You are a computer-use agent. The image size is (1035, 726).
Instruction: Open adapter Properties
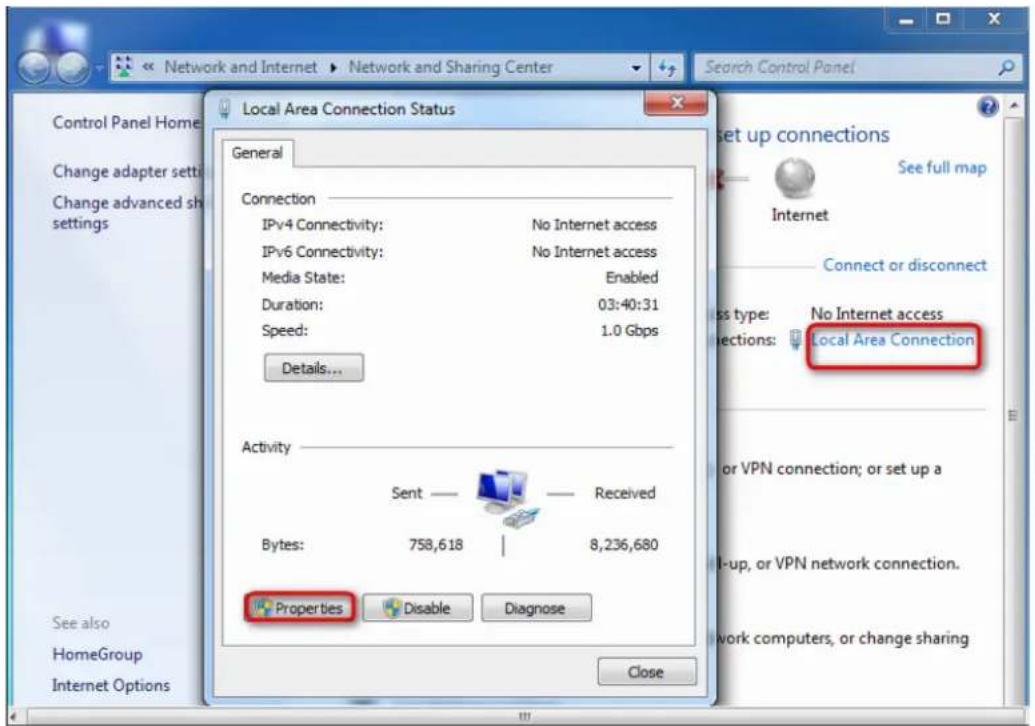300,608
